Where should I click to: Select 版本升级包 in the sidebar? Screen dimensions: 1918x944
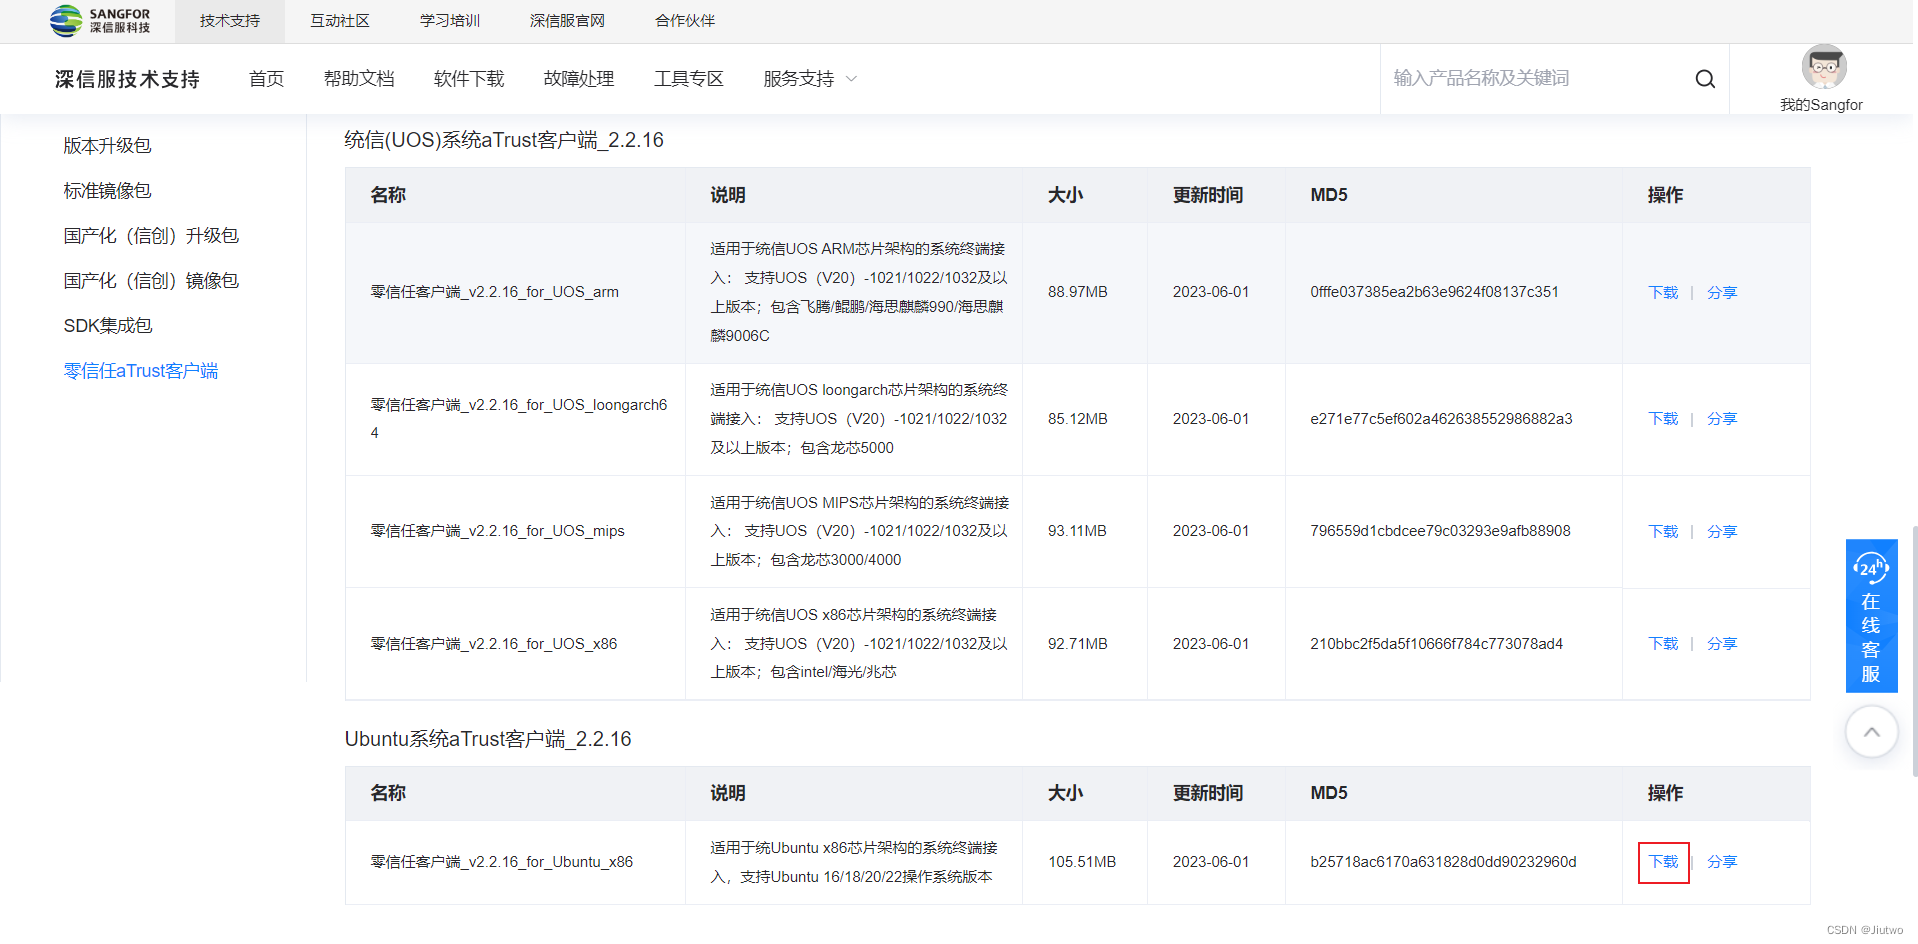click(107, 146)
